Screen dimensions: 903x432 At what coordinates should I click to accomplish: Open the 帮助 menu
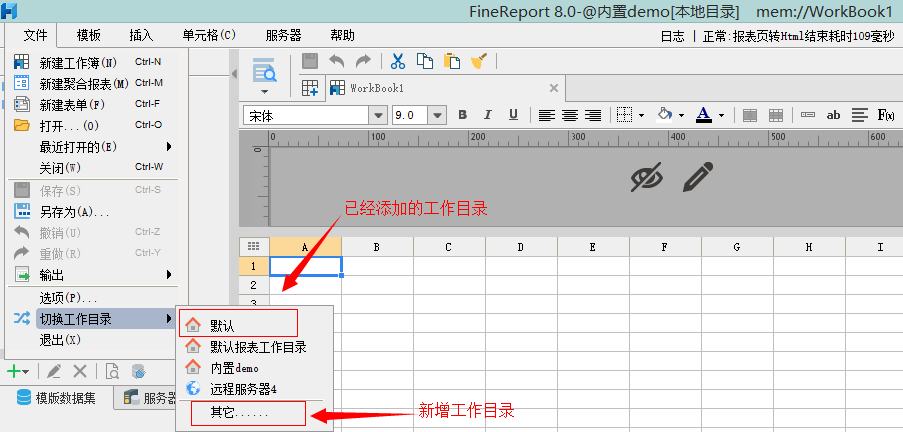click(x=343, y=36)
